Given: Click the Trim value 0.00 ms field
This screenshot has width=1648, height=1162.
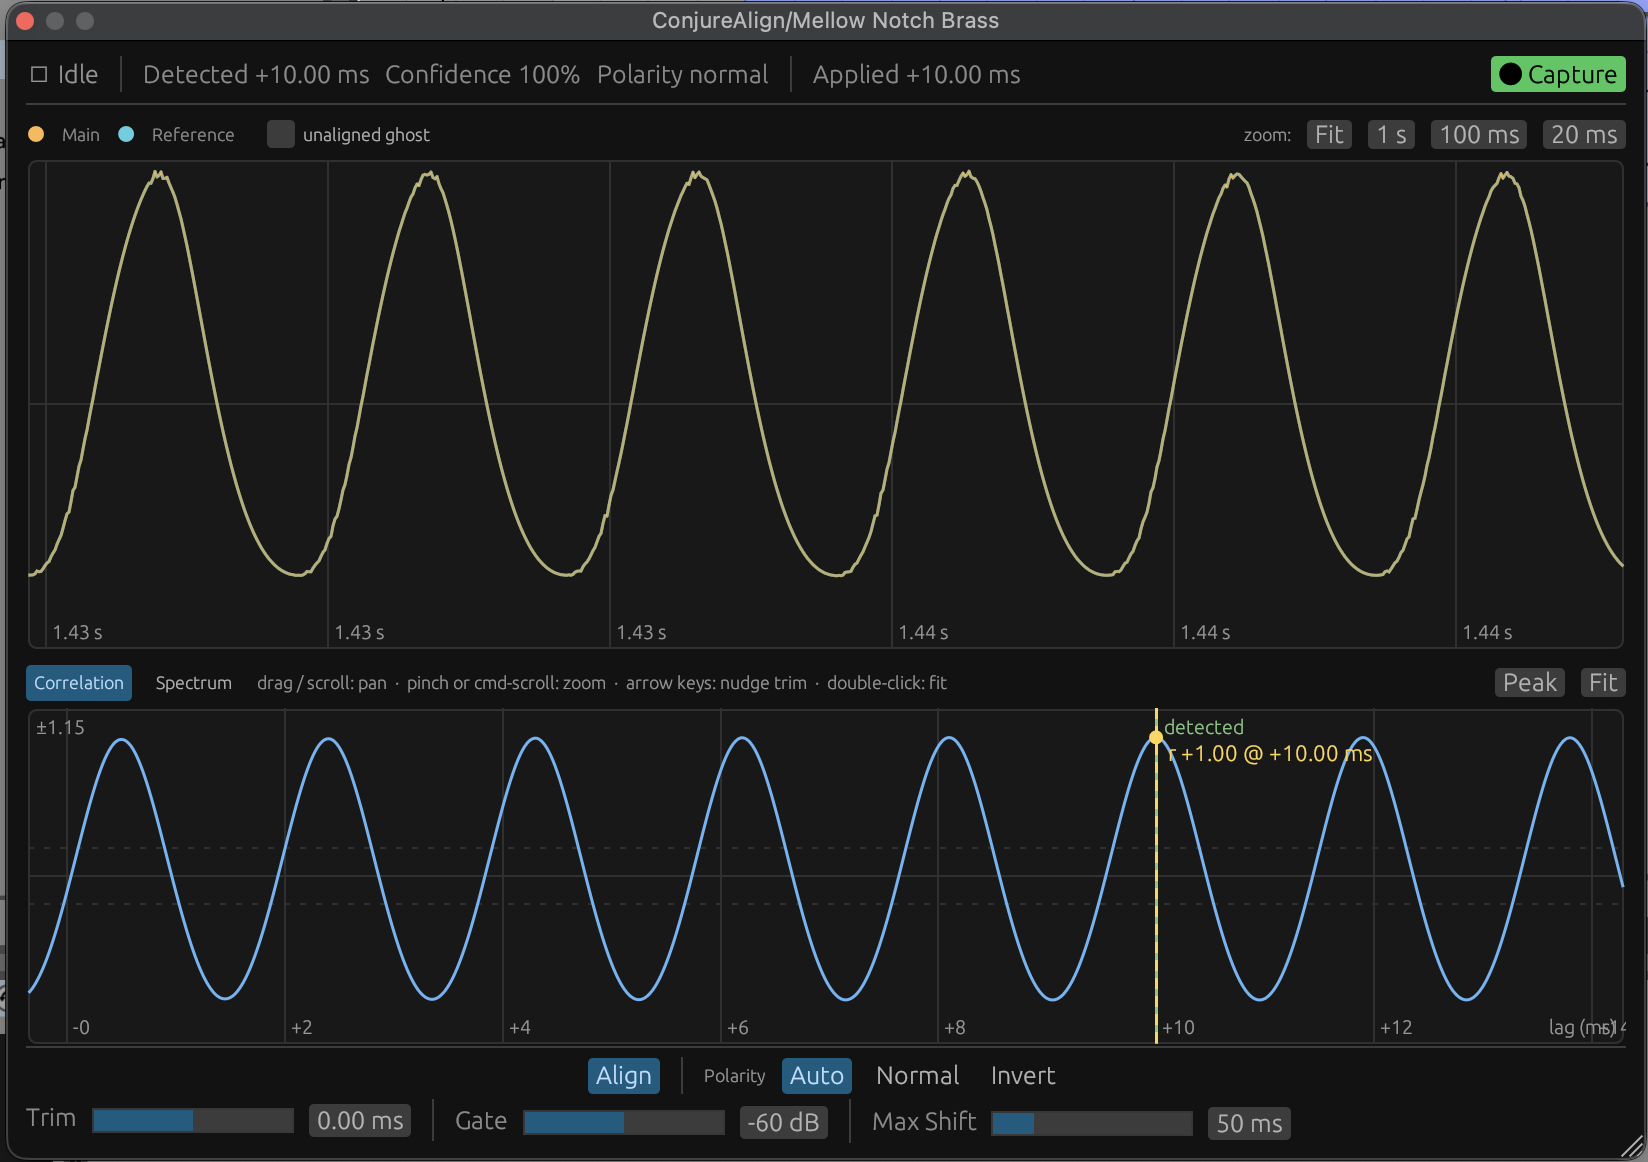Looking at the screenshot, I should pos(360,1121).
